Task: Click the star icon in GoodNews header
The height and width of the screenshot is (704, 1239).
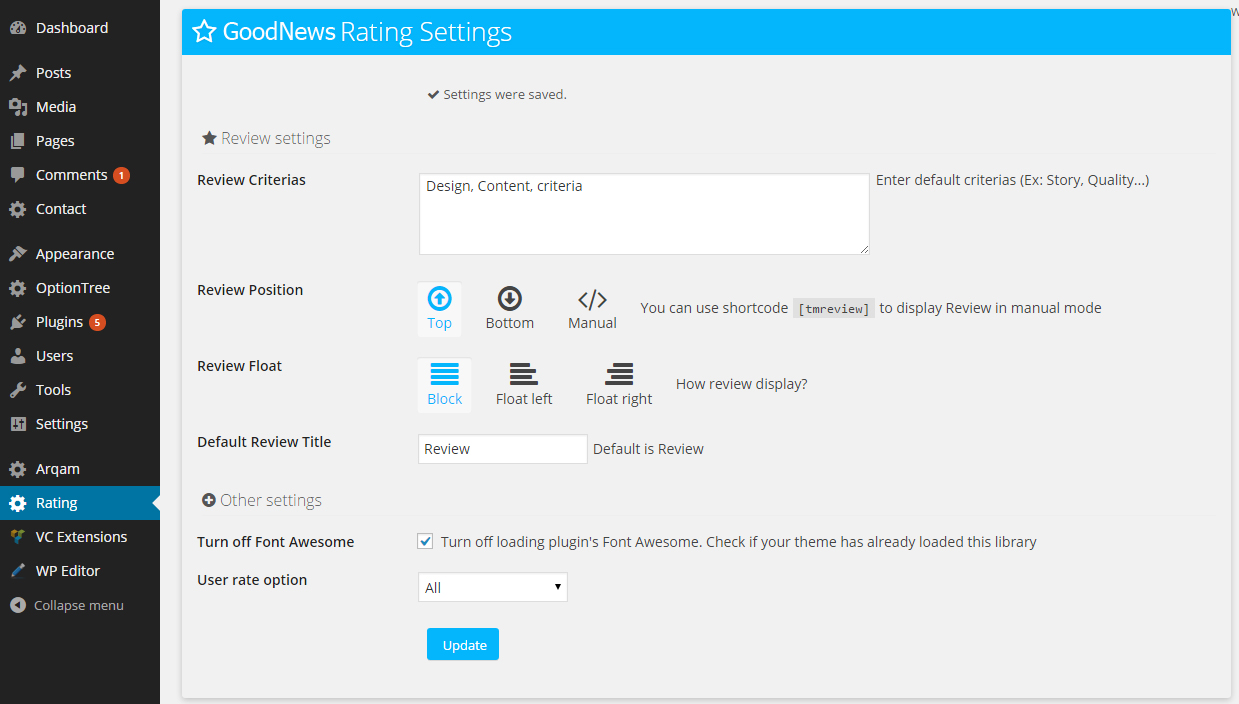Action: (x=204, y=32)
